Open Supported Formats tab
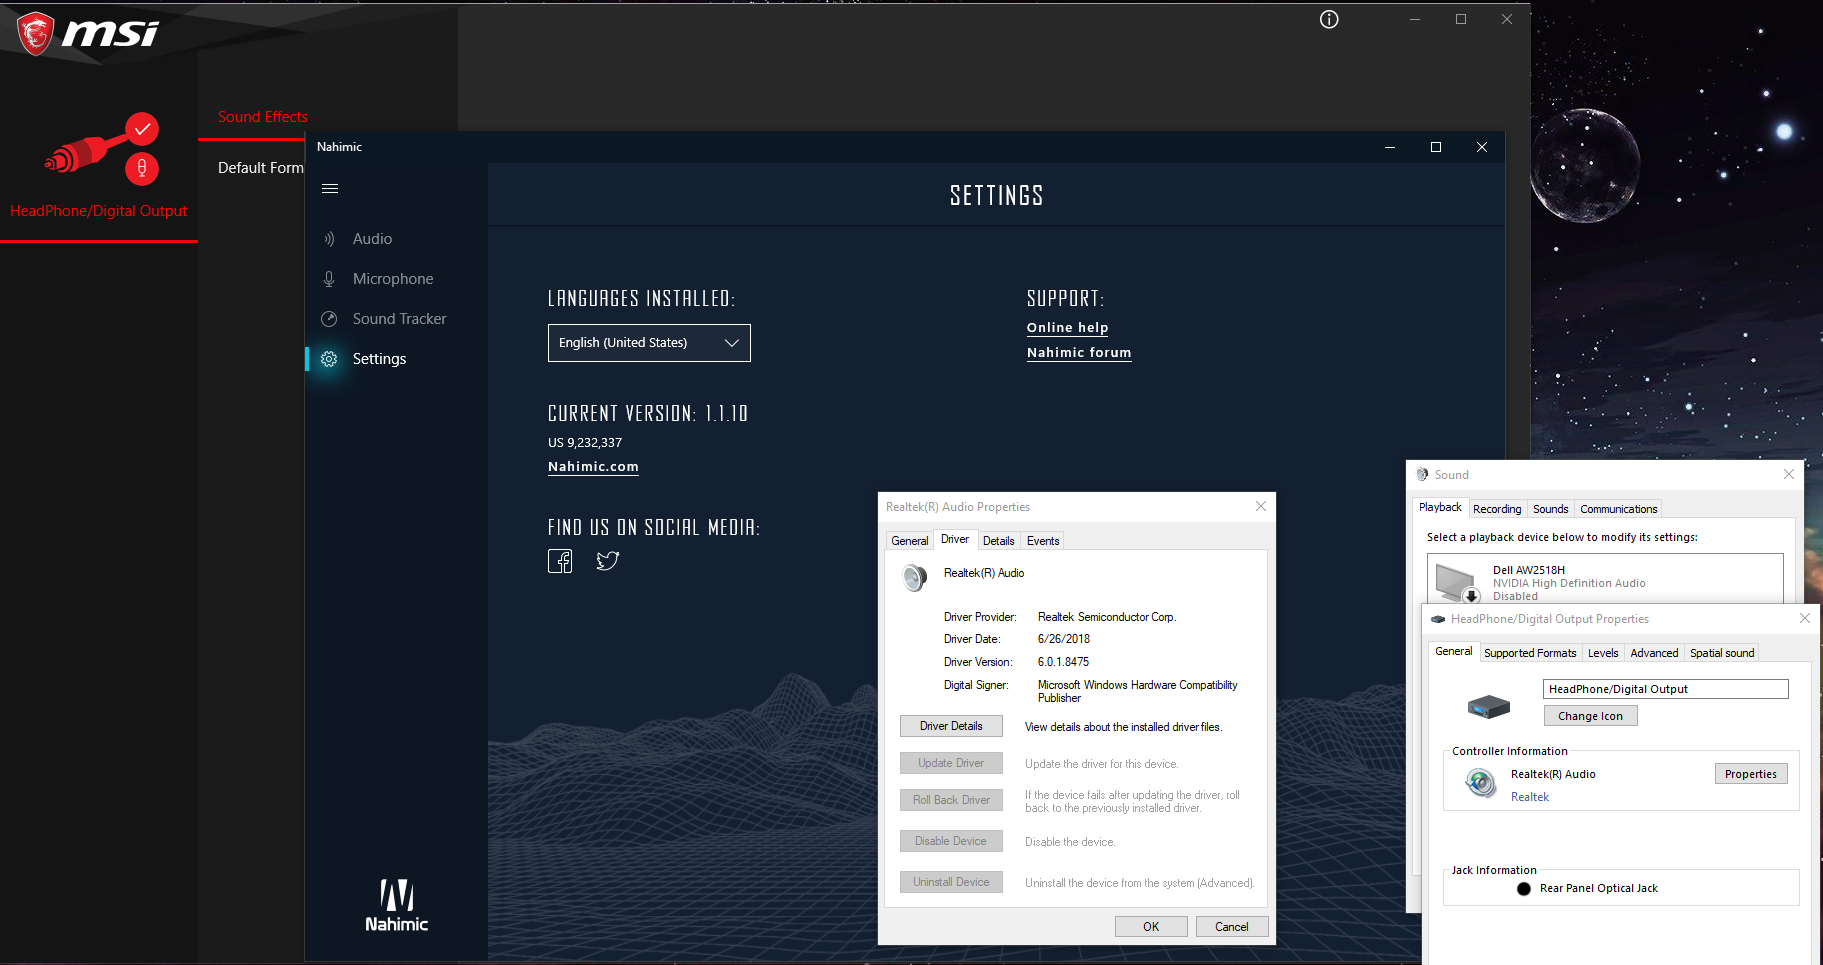 click(x=1530, y=653)
